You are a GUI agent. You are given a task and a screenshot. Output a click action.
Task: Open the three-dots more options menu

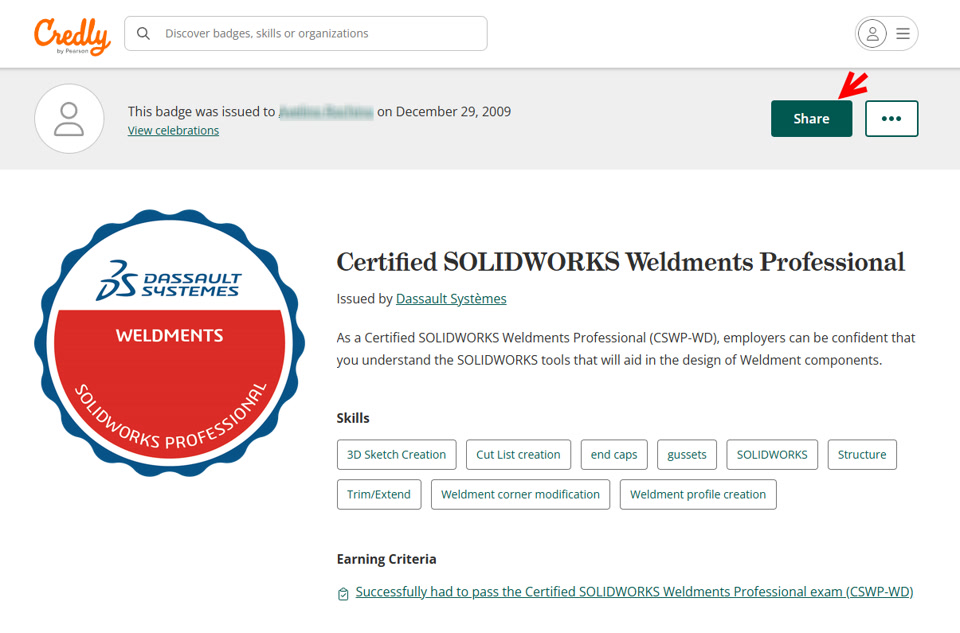tap(891, 118)
